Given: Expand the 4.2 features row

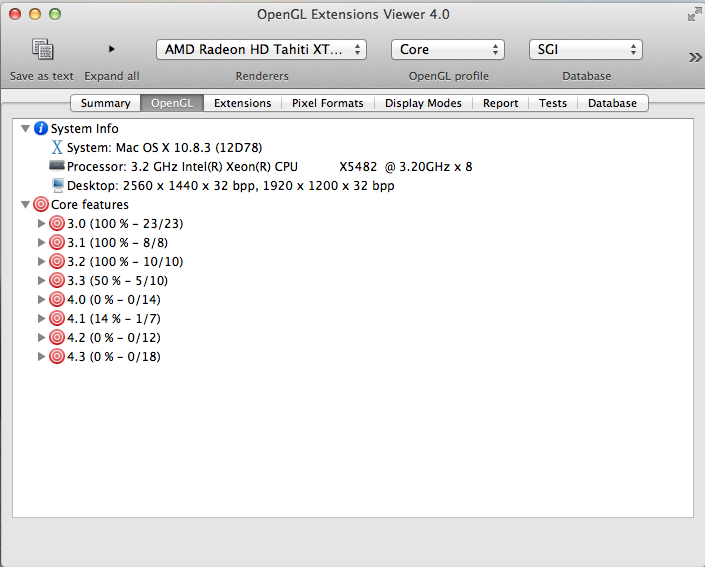Looking at the screenshot, I should point(41,337).
